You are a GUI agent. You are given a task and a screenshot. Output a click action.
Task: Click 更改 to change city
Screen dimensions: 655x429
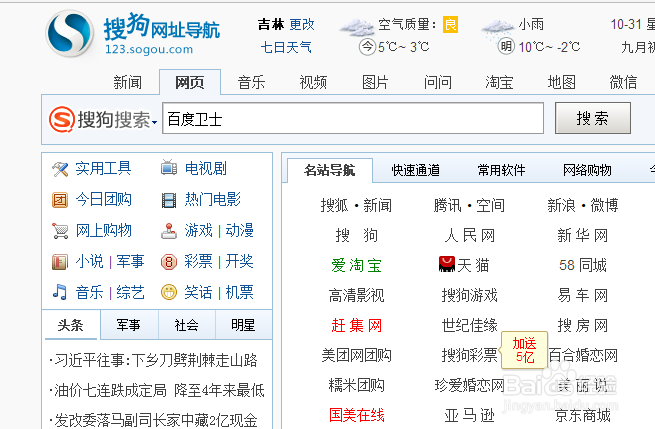[302, 24]
